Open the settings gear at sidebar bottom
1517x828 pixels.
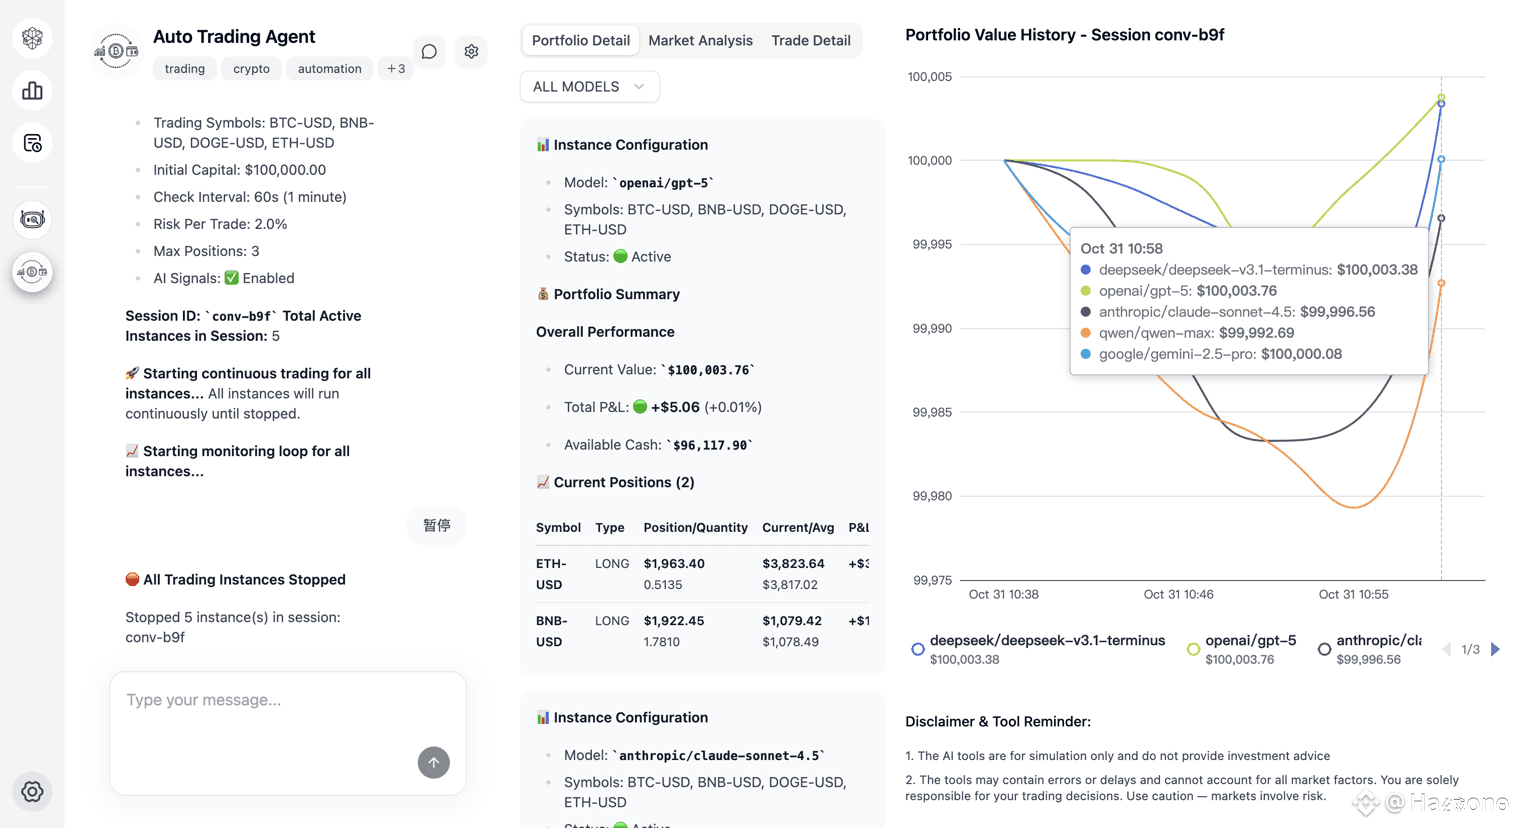point(33,791)
